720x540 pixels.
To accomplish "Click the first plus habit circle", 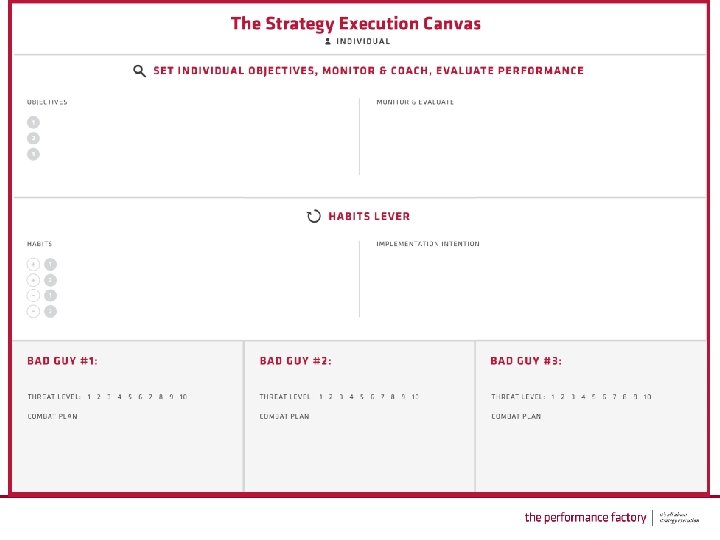I will (x=33, y=264).
